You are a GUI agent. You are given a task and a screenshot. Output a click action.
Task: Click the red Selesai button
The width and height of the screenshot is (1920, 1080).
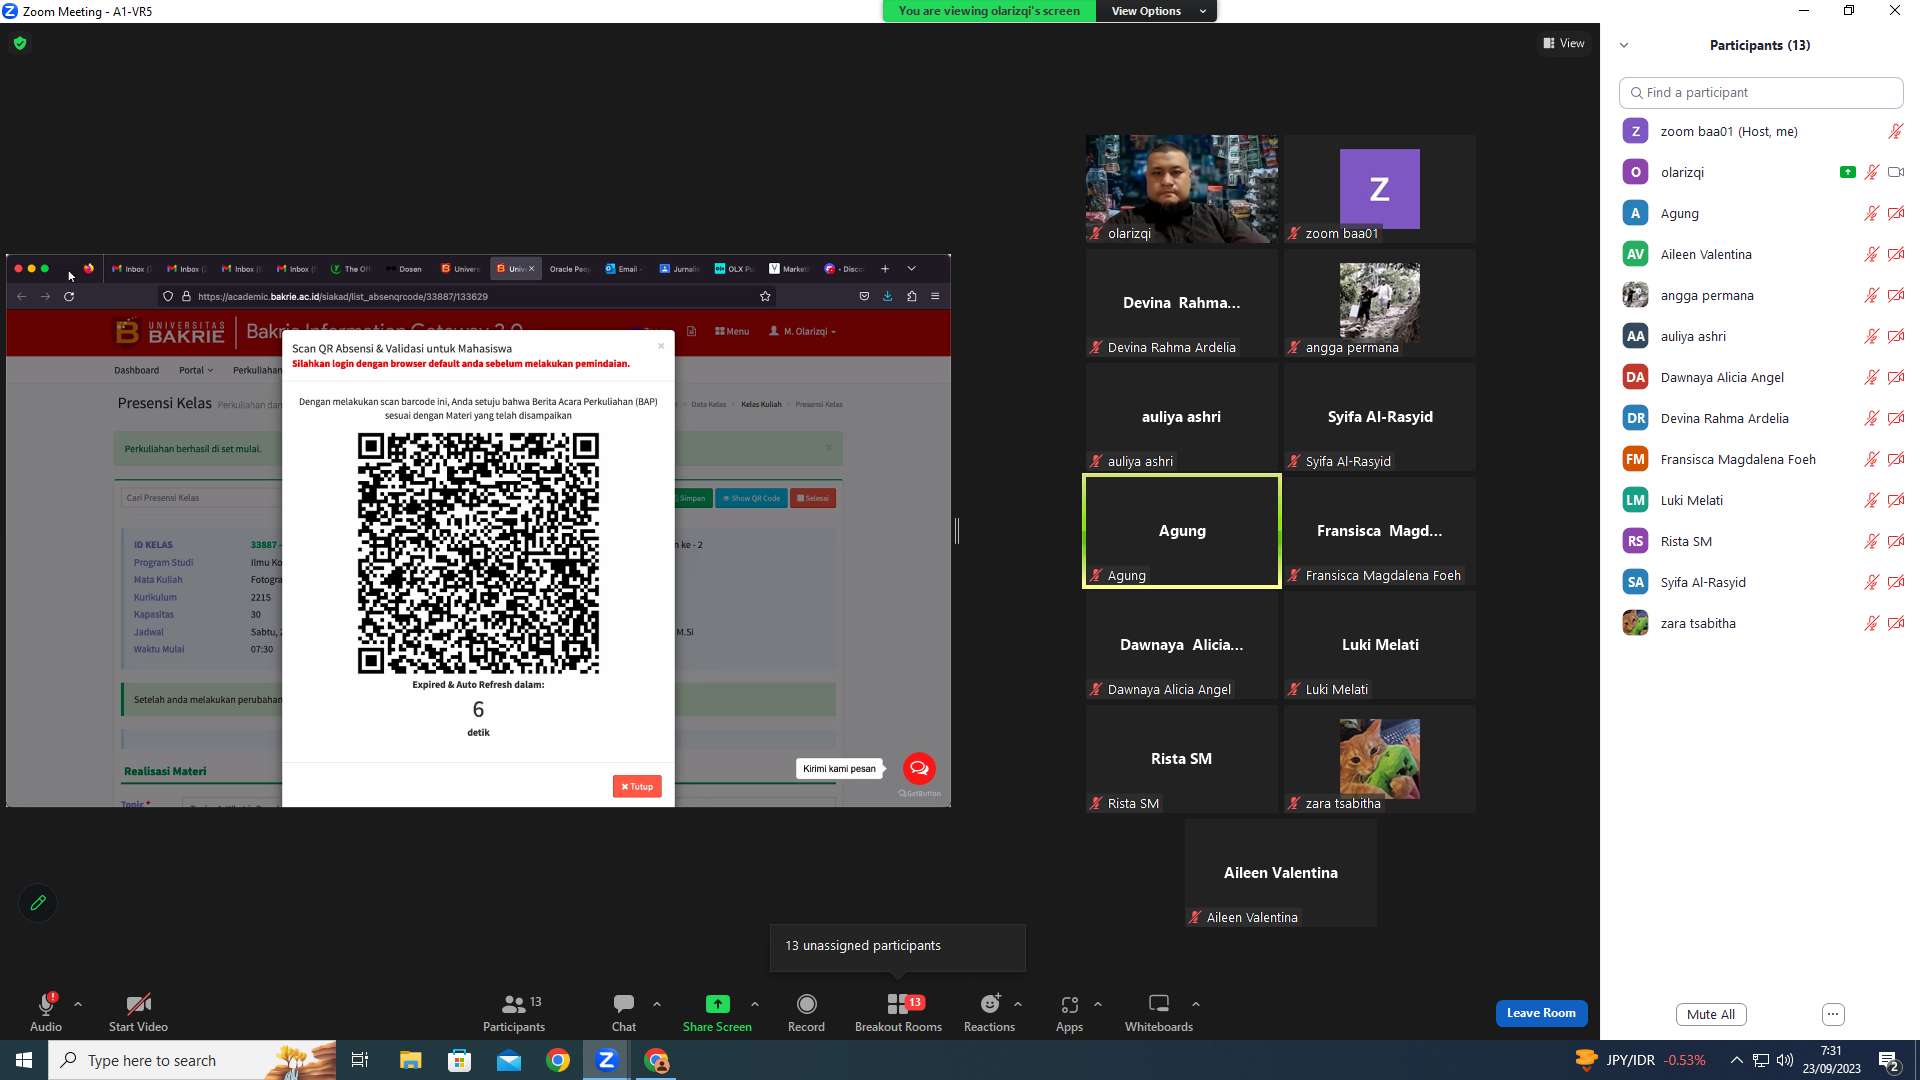(813, 498)
